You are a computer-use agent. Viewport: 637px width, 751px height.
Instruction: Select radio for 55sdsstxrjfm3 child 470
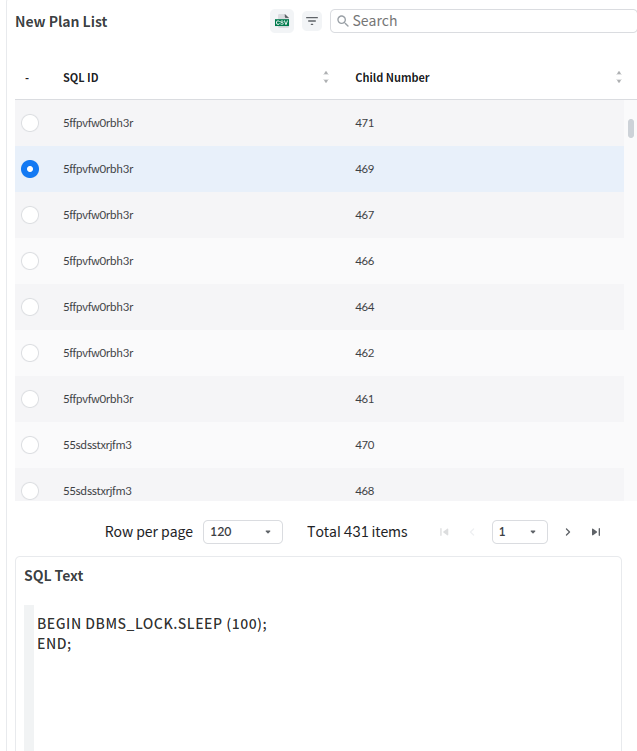point(30,445)
